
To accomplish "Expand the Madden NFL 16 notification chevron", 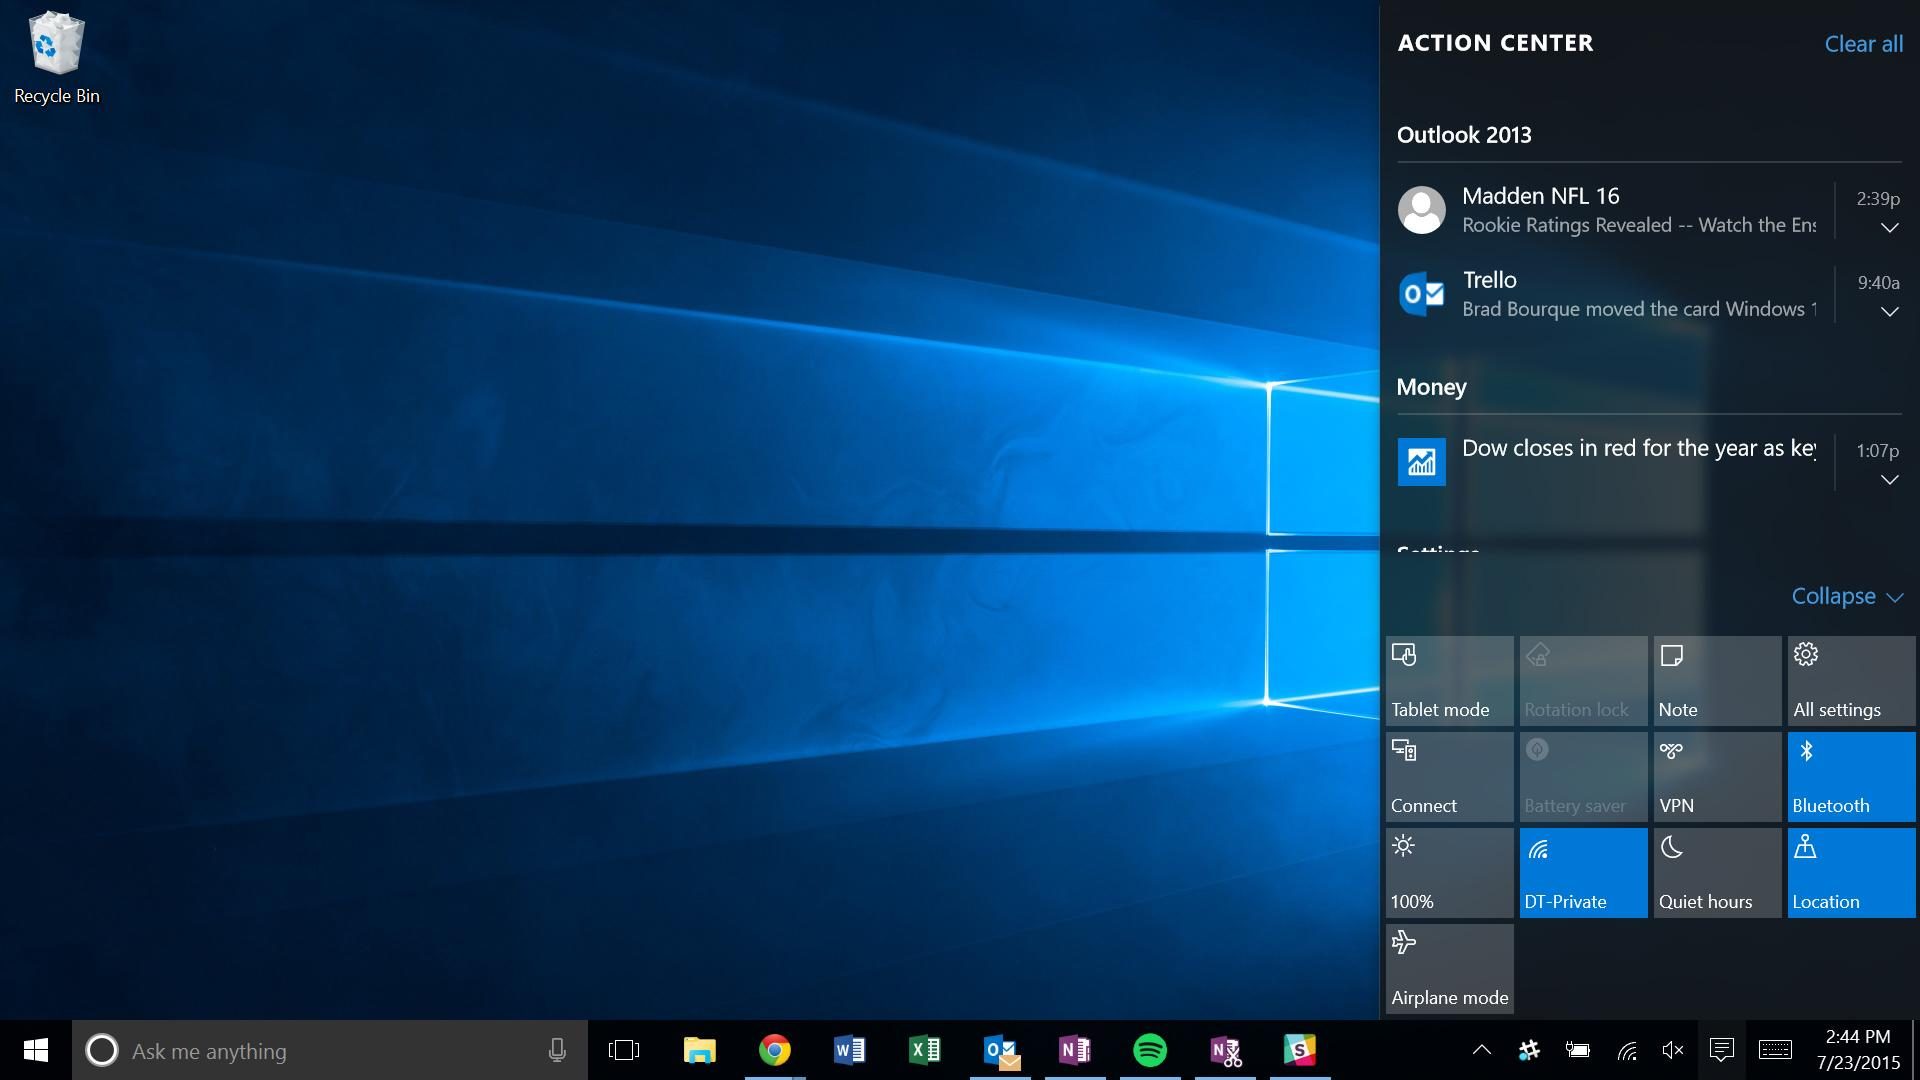I will (x=1889, y=228).
